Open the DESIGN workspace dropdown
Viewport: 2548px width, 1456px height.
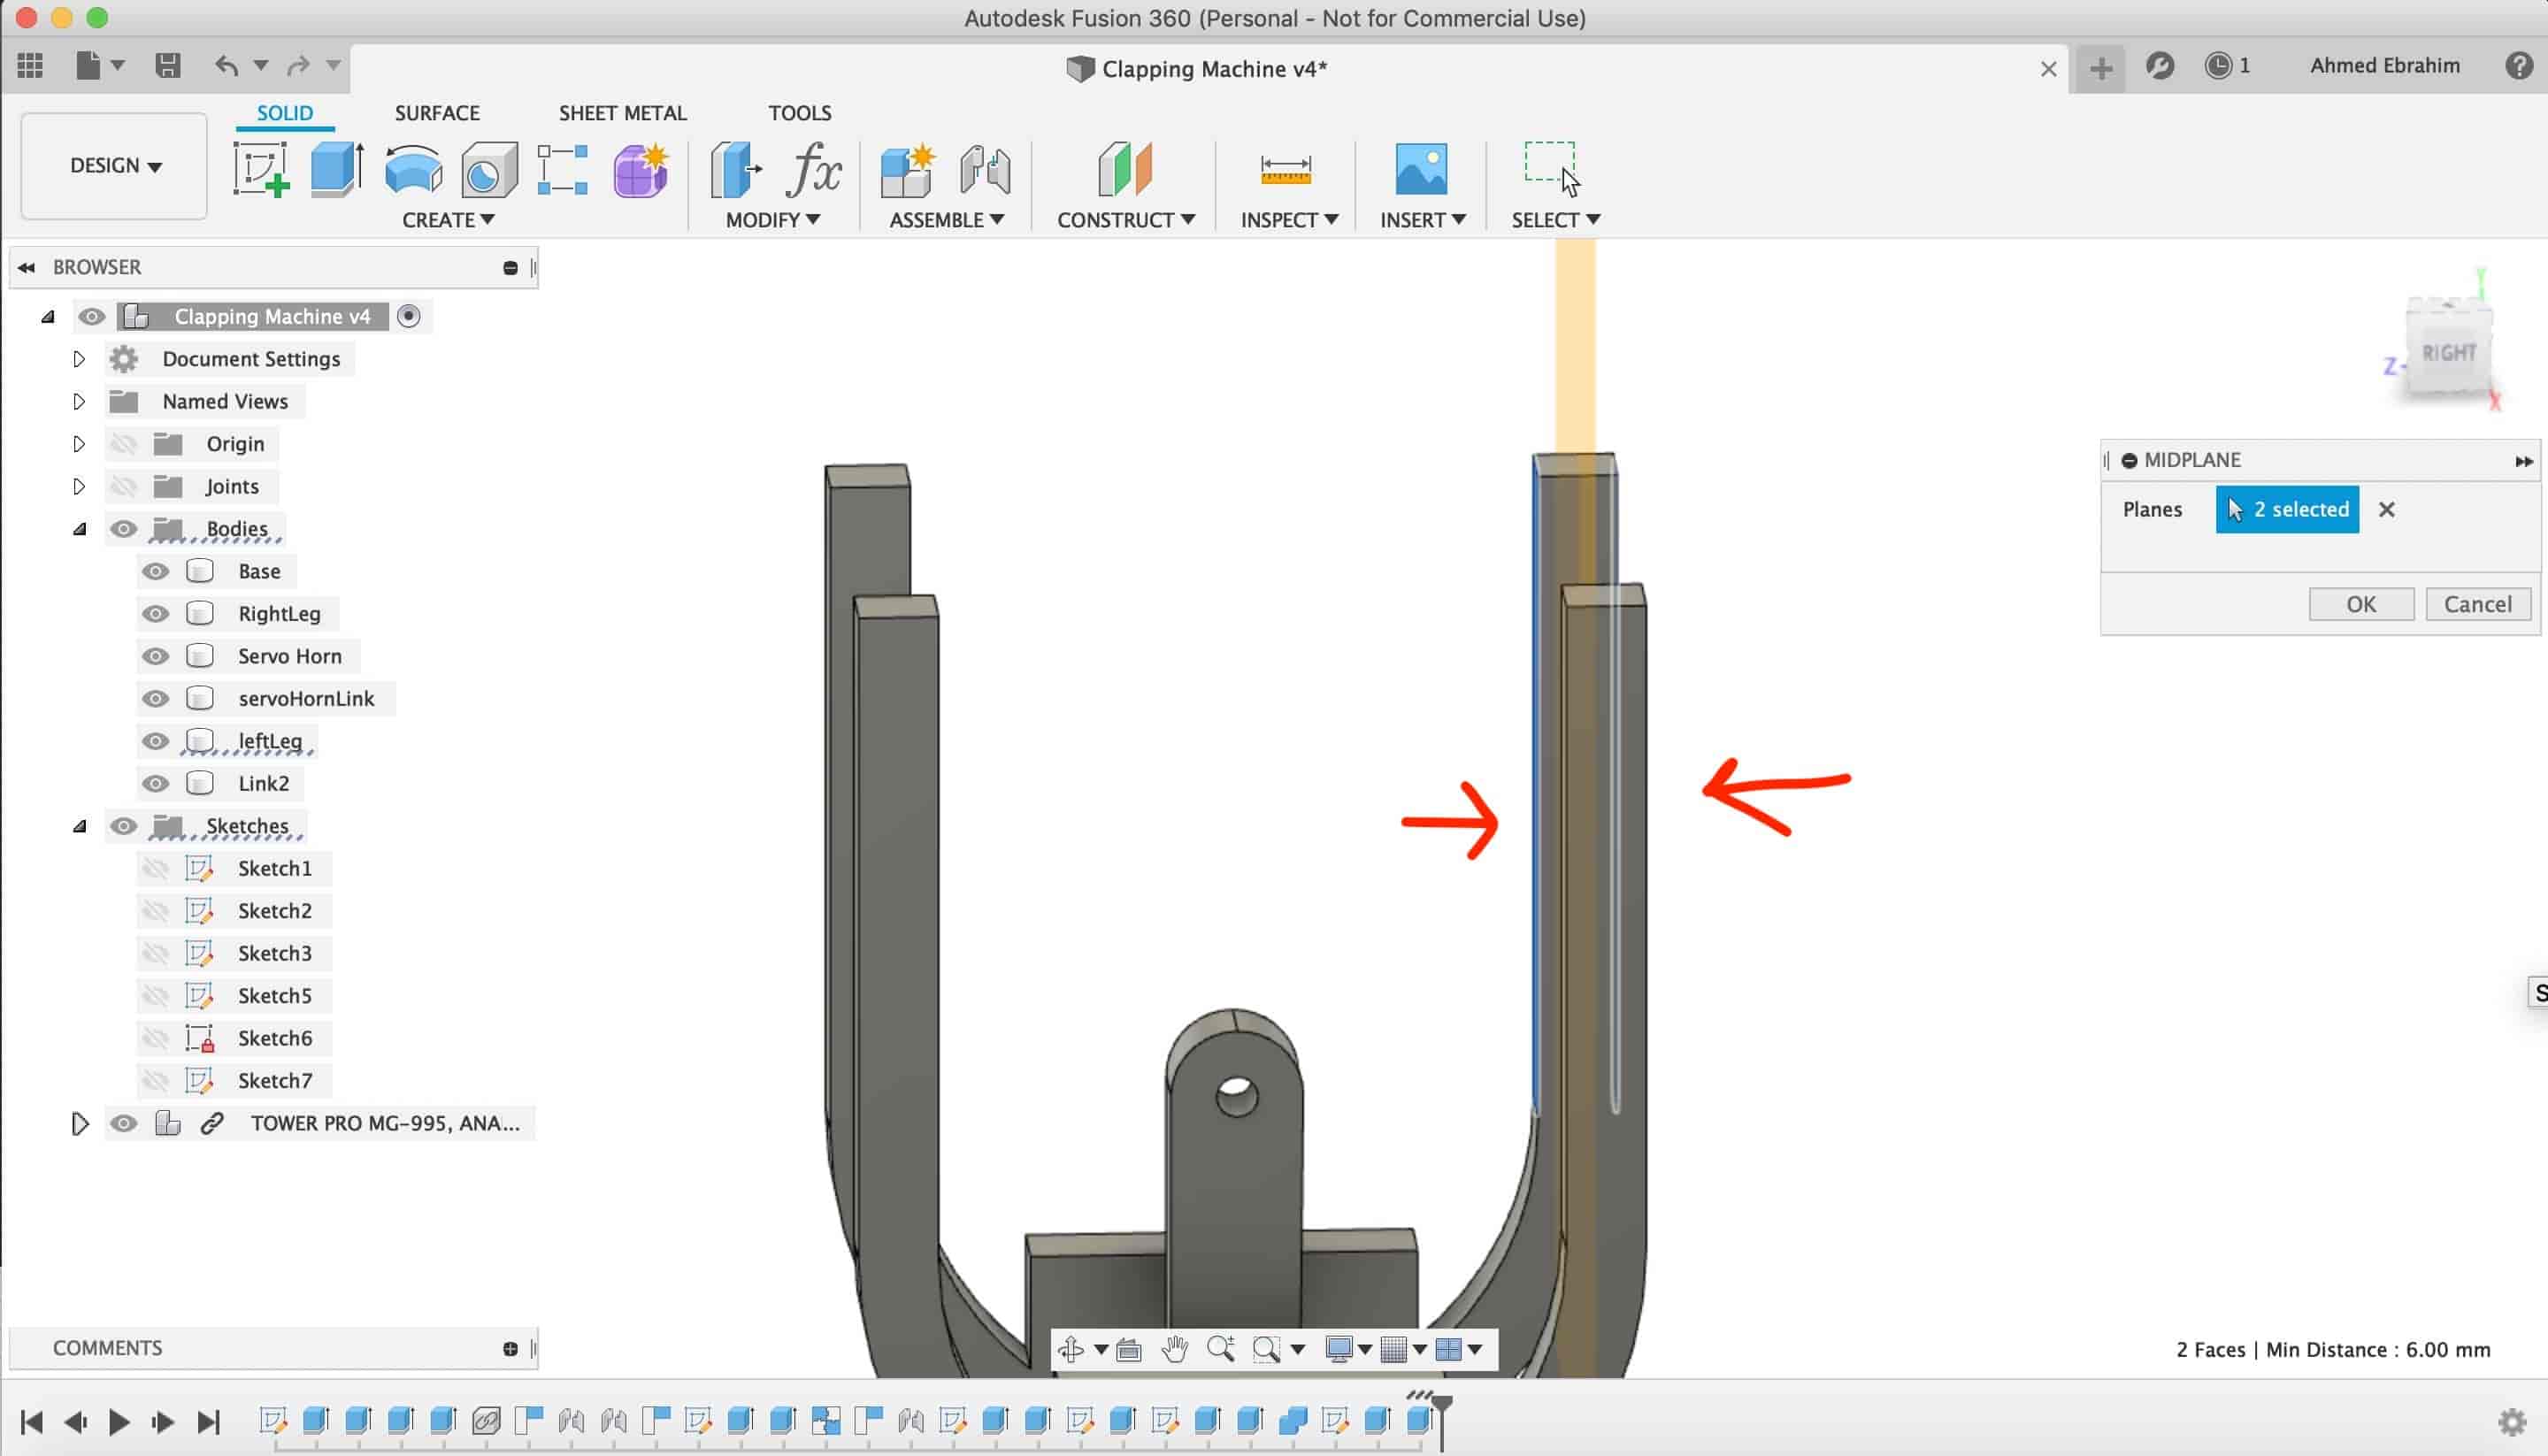pos(114,166)
